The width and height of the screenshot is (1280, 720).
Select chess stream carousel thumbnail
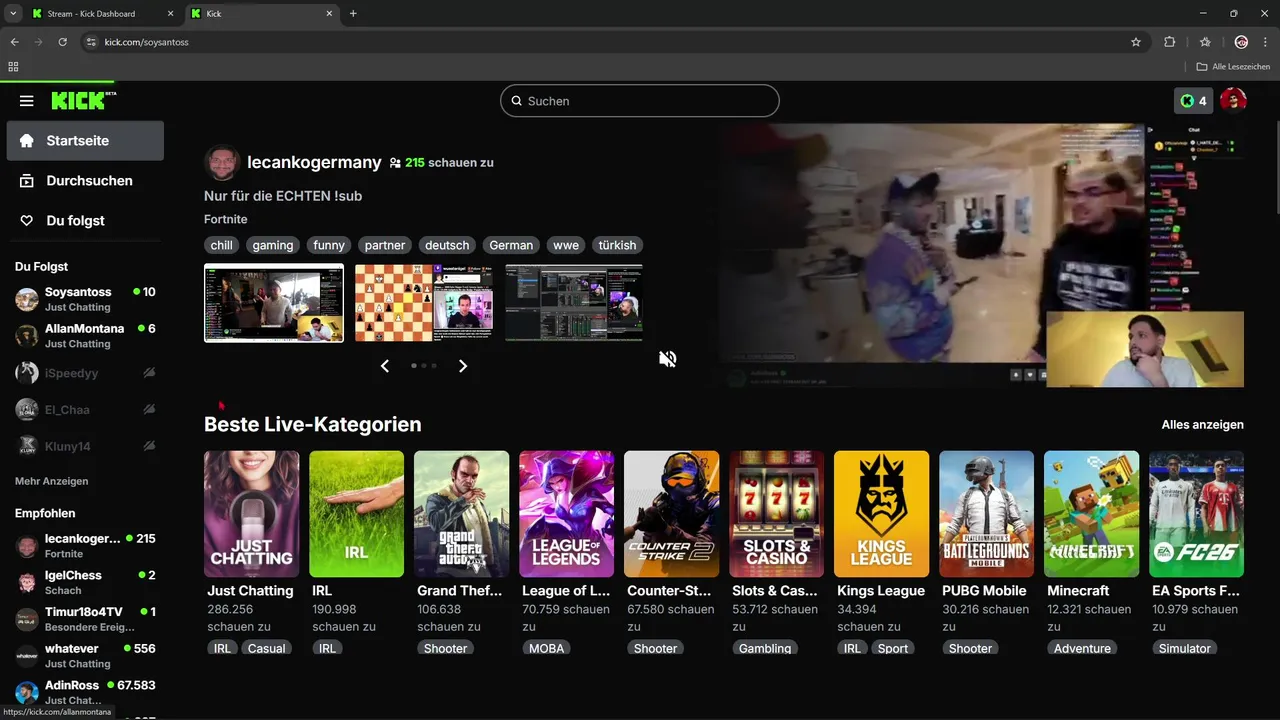tap(423, 303)
